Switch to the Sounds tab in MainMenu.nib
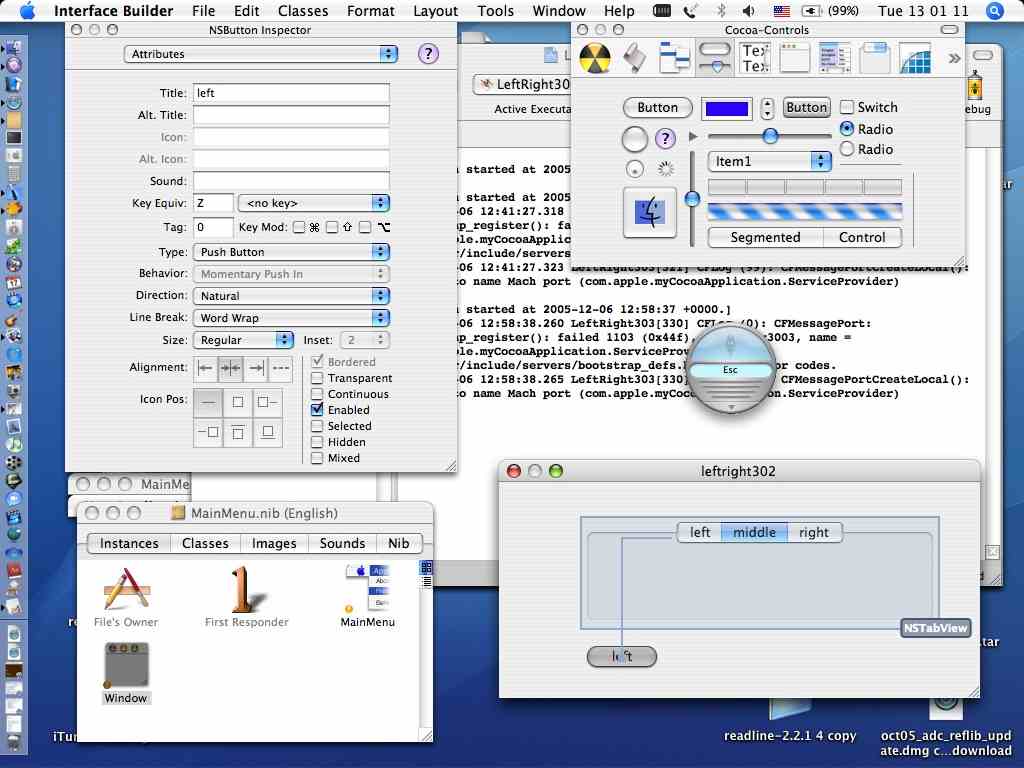 (342, 543)
